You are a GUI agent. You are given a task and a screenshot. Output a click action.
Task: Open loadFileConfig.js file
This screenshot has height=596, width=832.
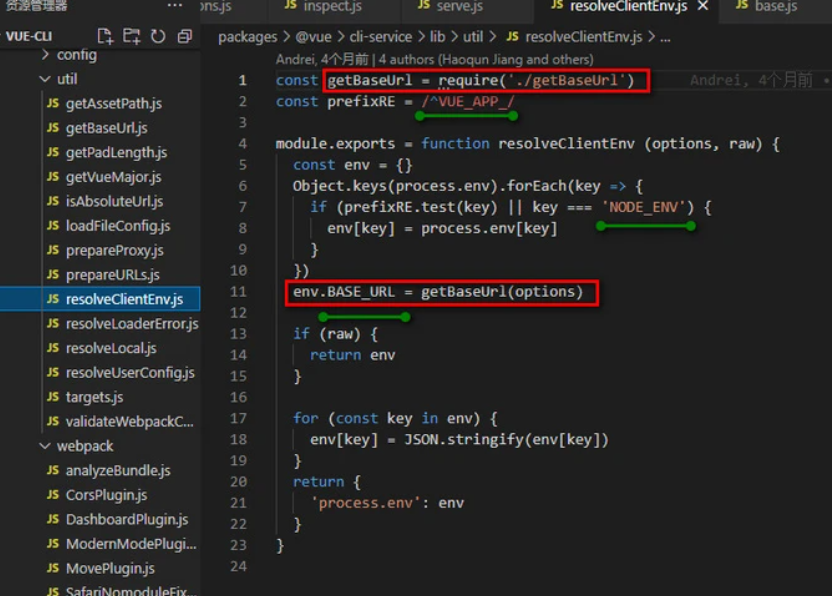pos(118,226)
